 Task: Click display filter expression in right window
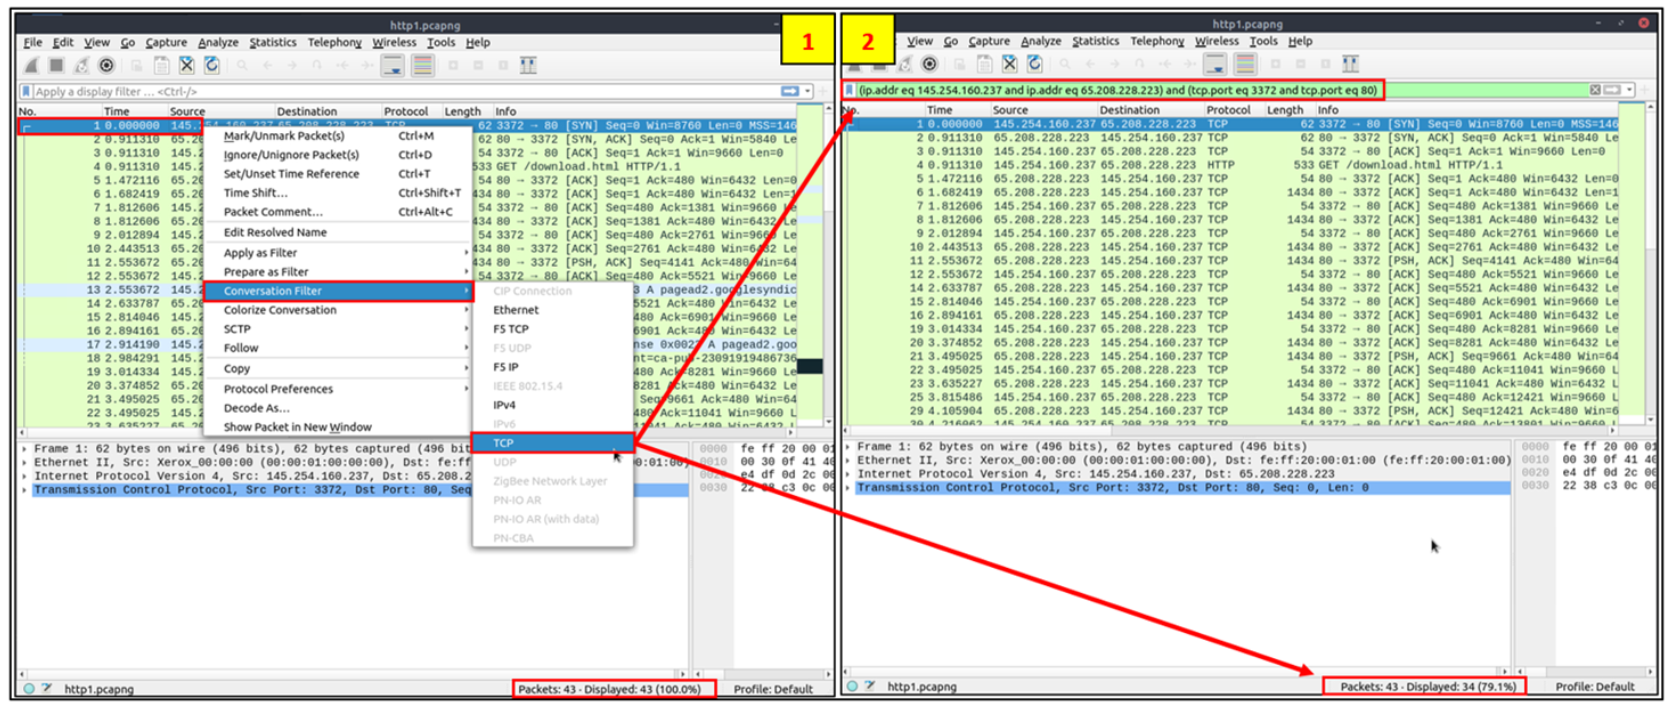click(x=1117, y=90)
